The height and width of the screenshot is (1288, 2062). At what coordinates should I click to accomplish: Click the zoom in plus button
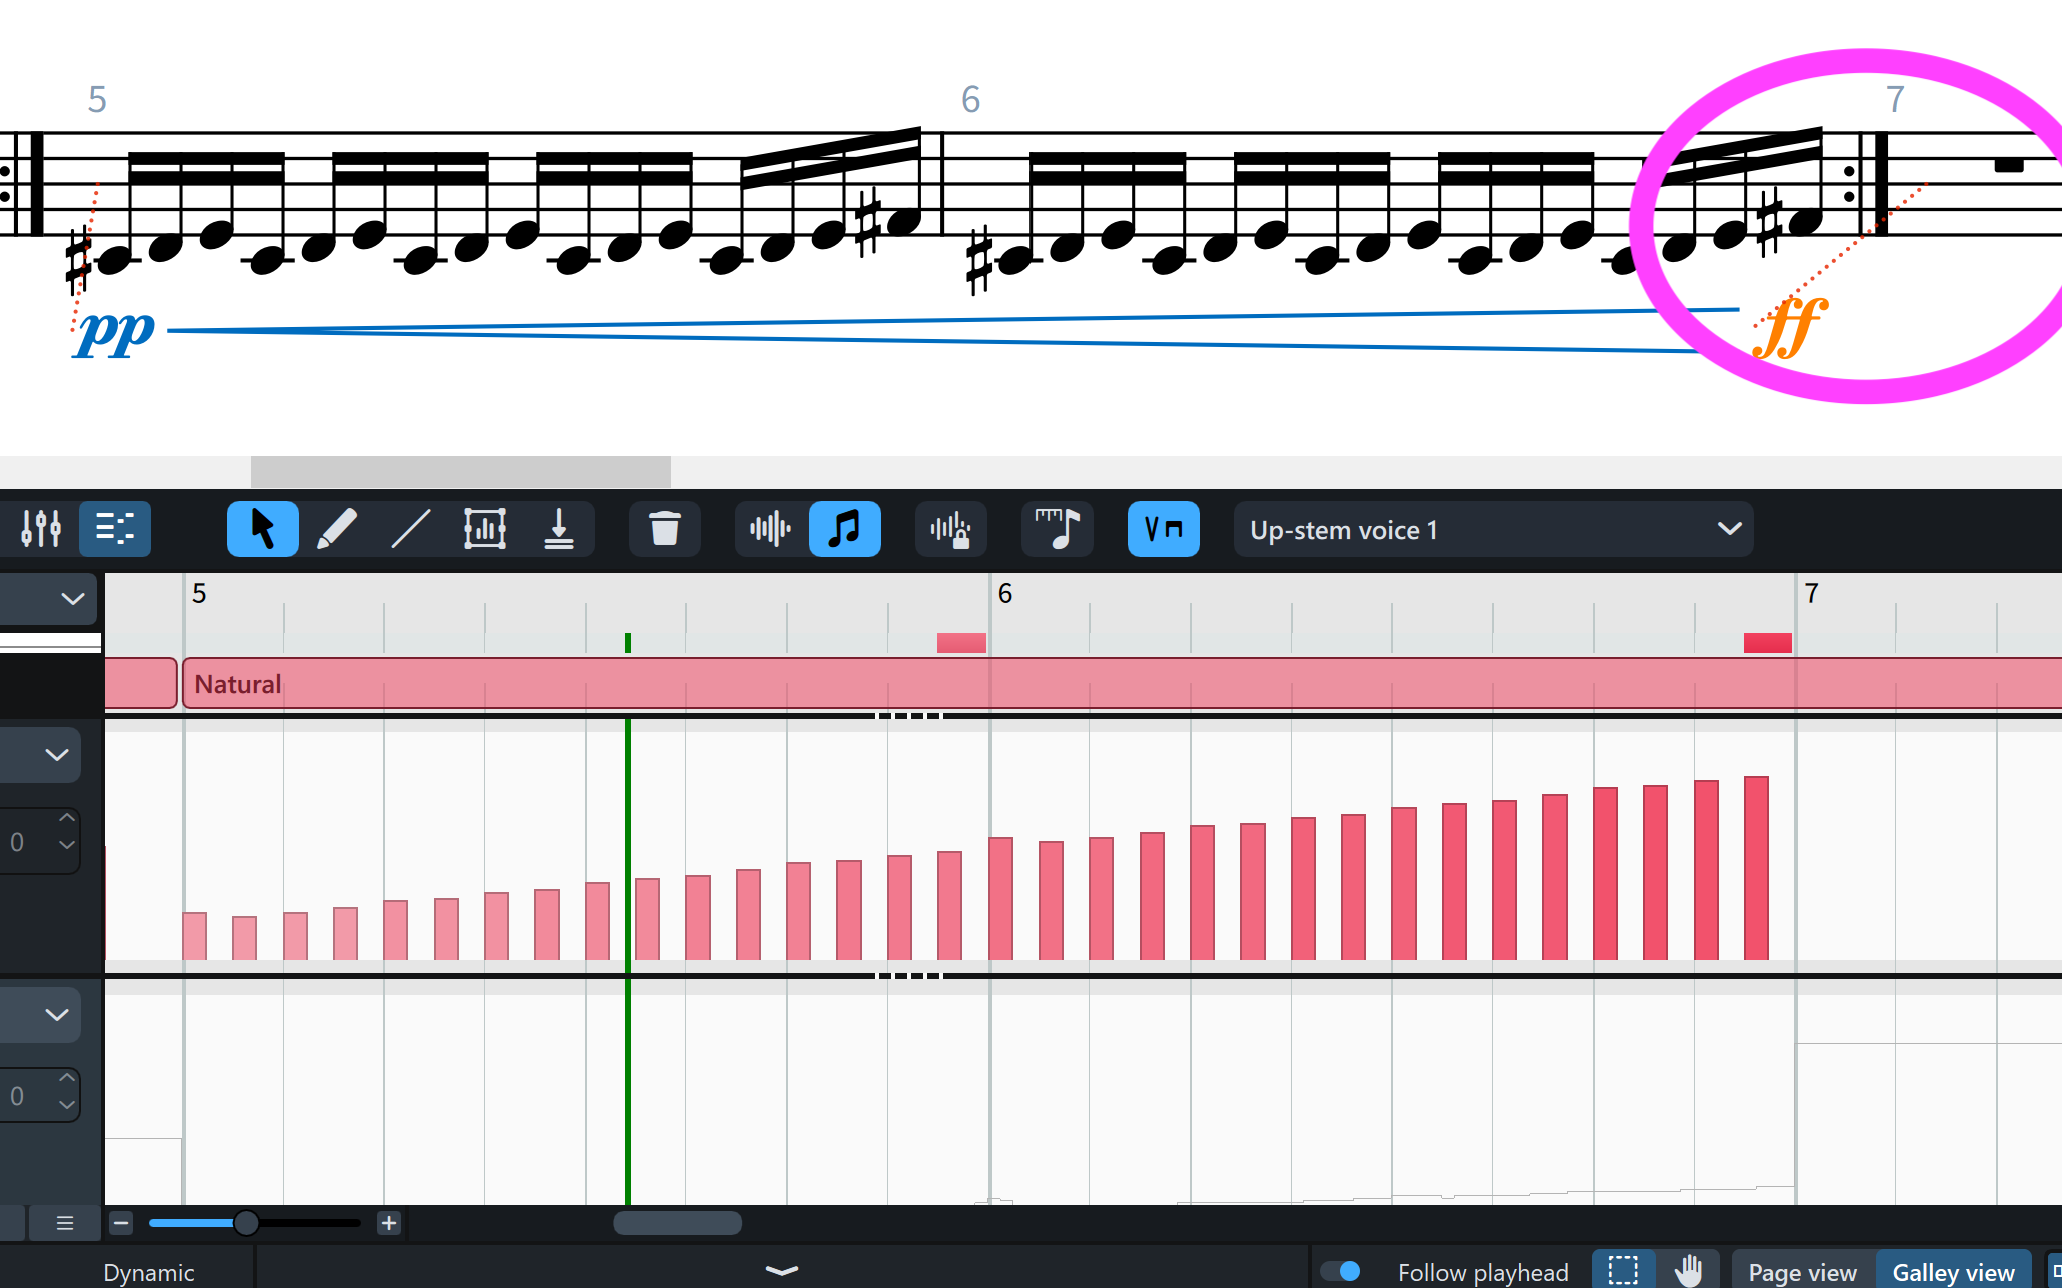[389, 1223]
